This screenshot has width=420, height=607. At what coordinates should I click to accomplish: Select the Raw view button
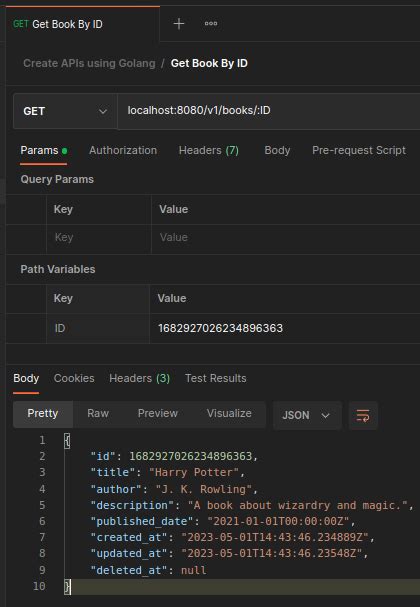point(98,414)
